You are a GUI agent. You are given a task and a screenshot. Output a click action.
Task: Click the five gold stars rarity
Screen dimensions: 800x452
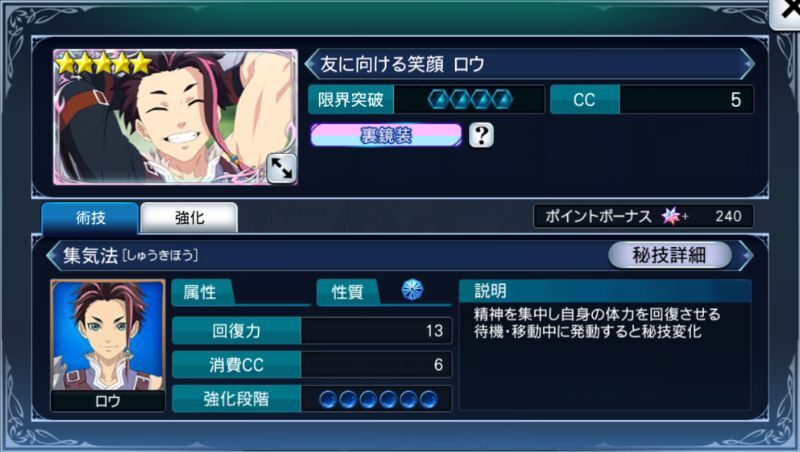104,64
